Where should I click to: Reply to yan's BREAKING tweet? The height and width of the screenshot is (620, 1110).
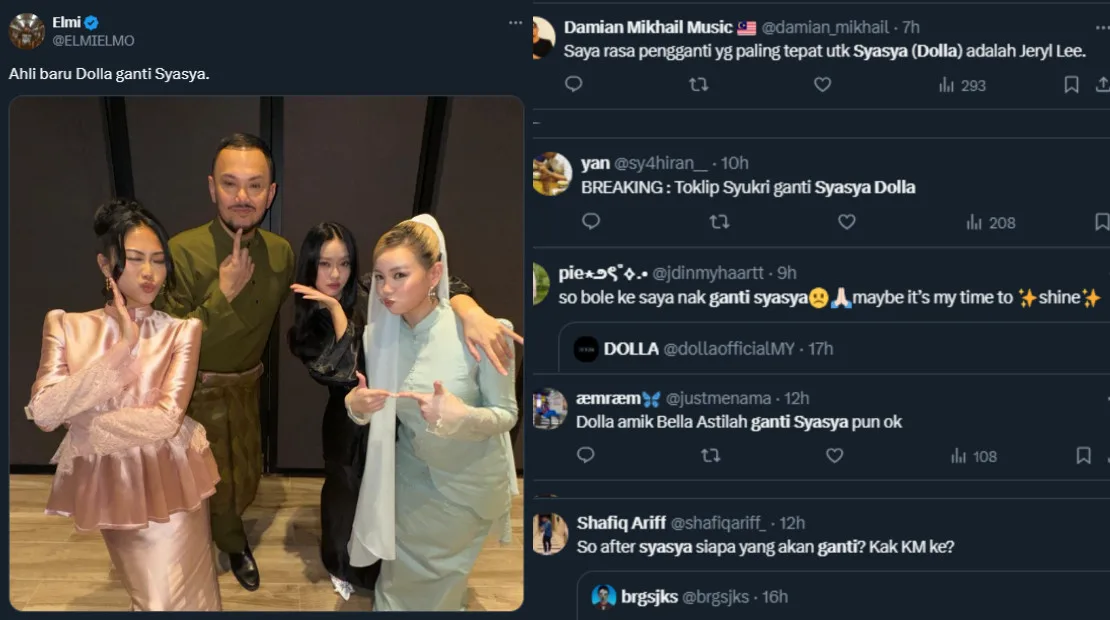coord(591,222)
